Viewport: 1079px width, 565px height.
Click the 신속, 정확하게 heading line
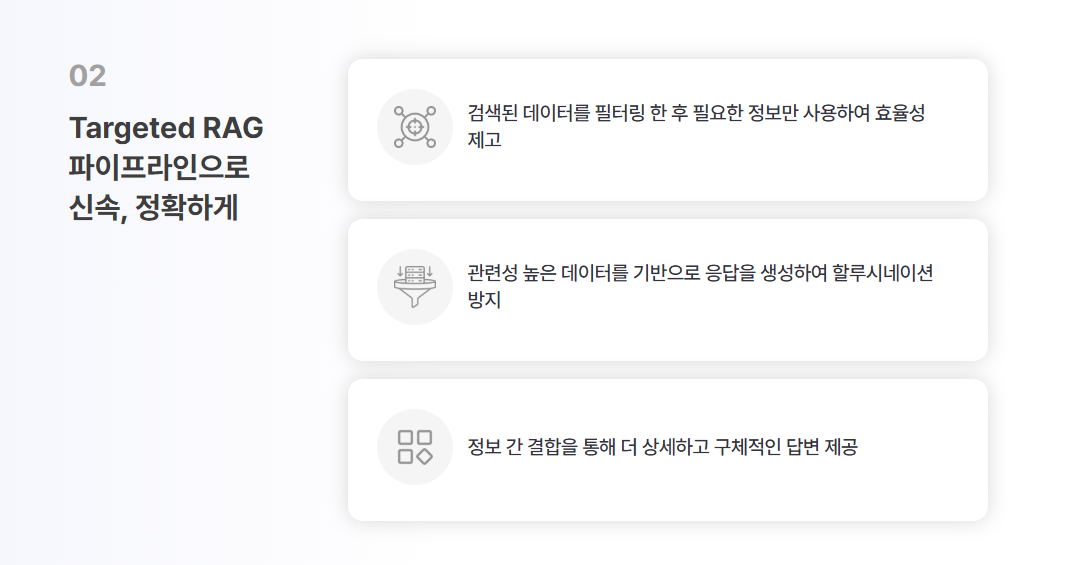point(153,207)
